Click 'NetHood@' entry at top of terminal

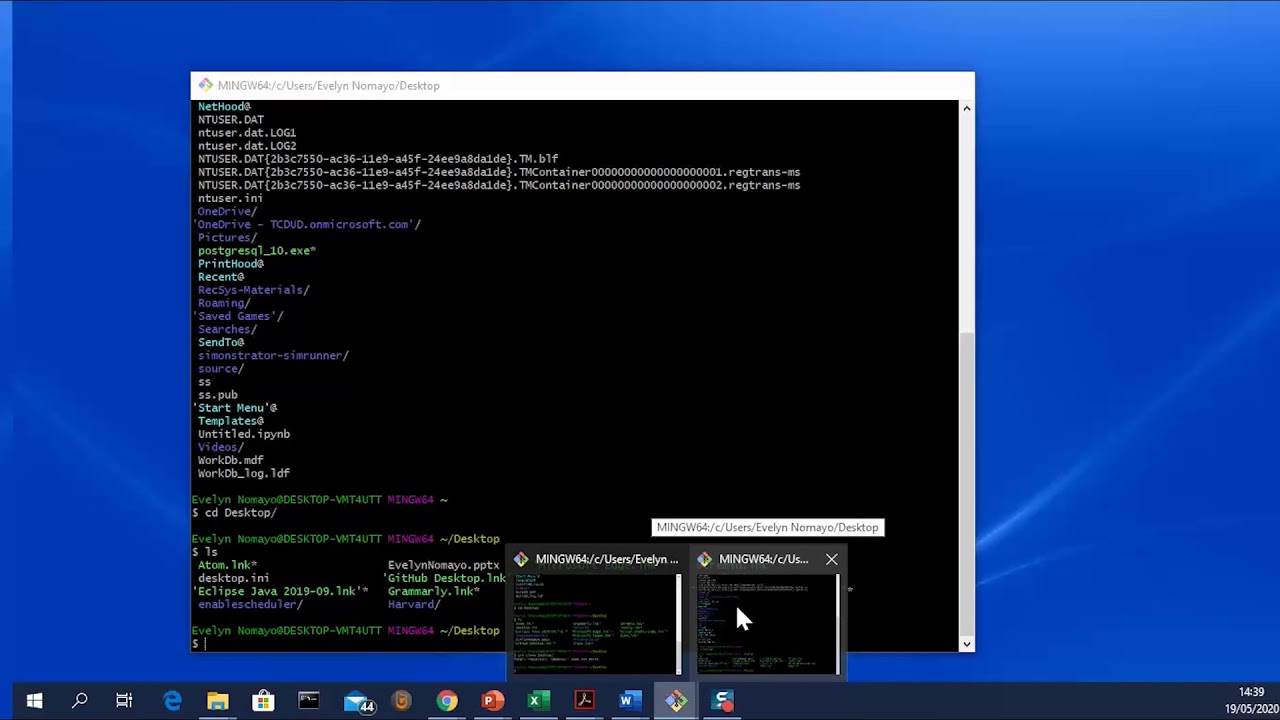(224, 106)
